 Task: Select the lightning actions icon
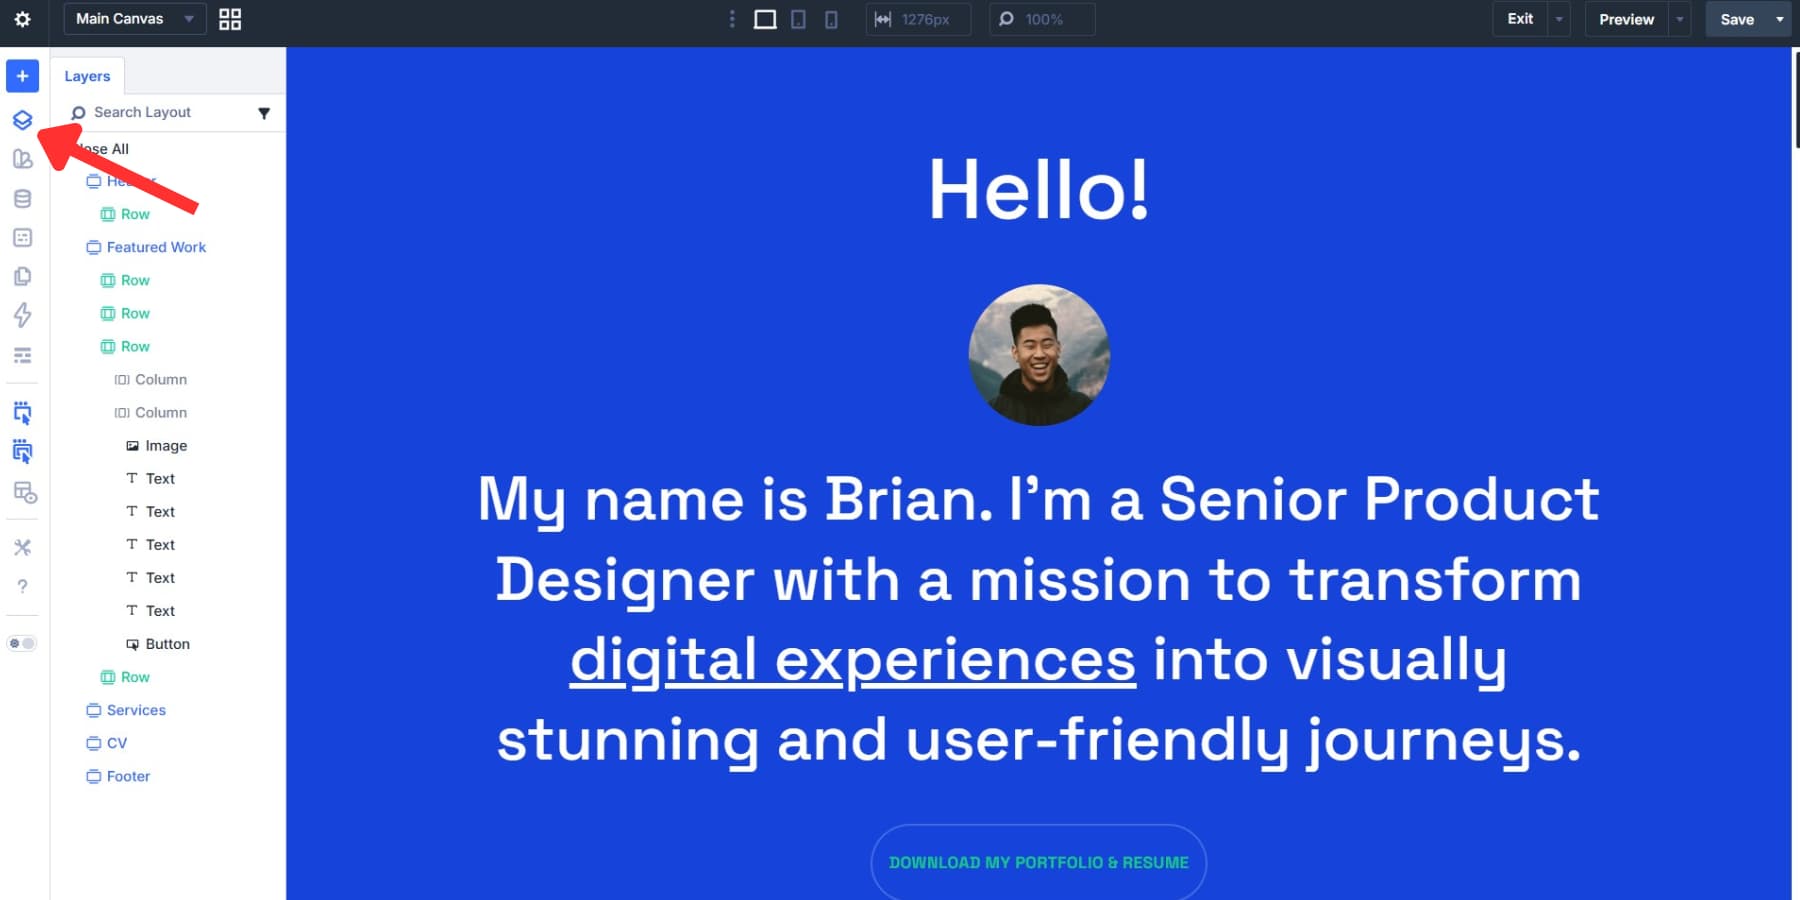(x=22, y=315)
